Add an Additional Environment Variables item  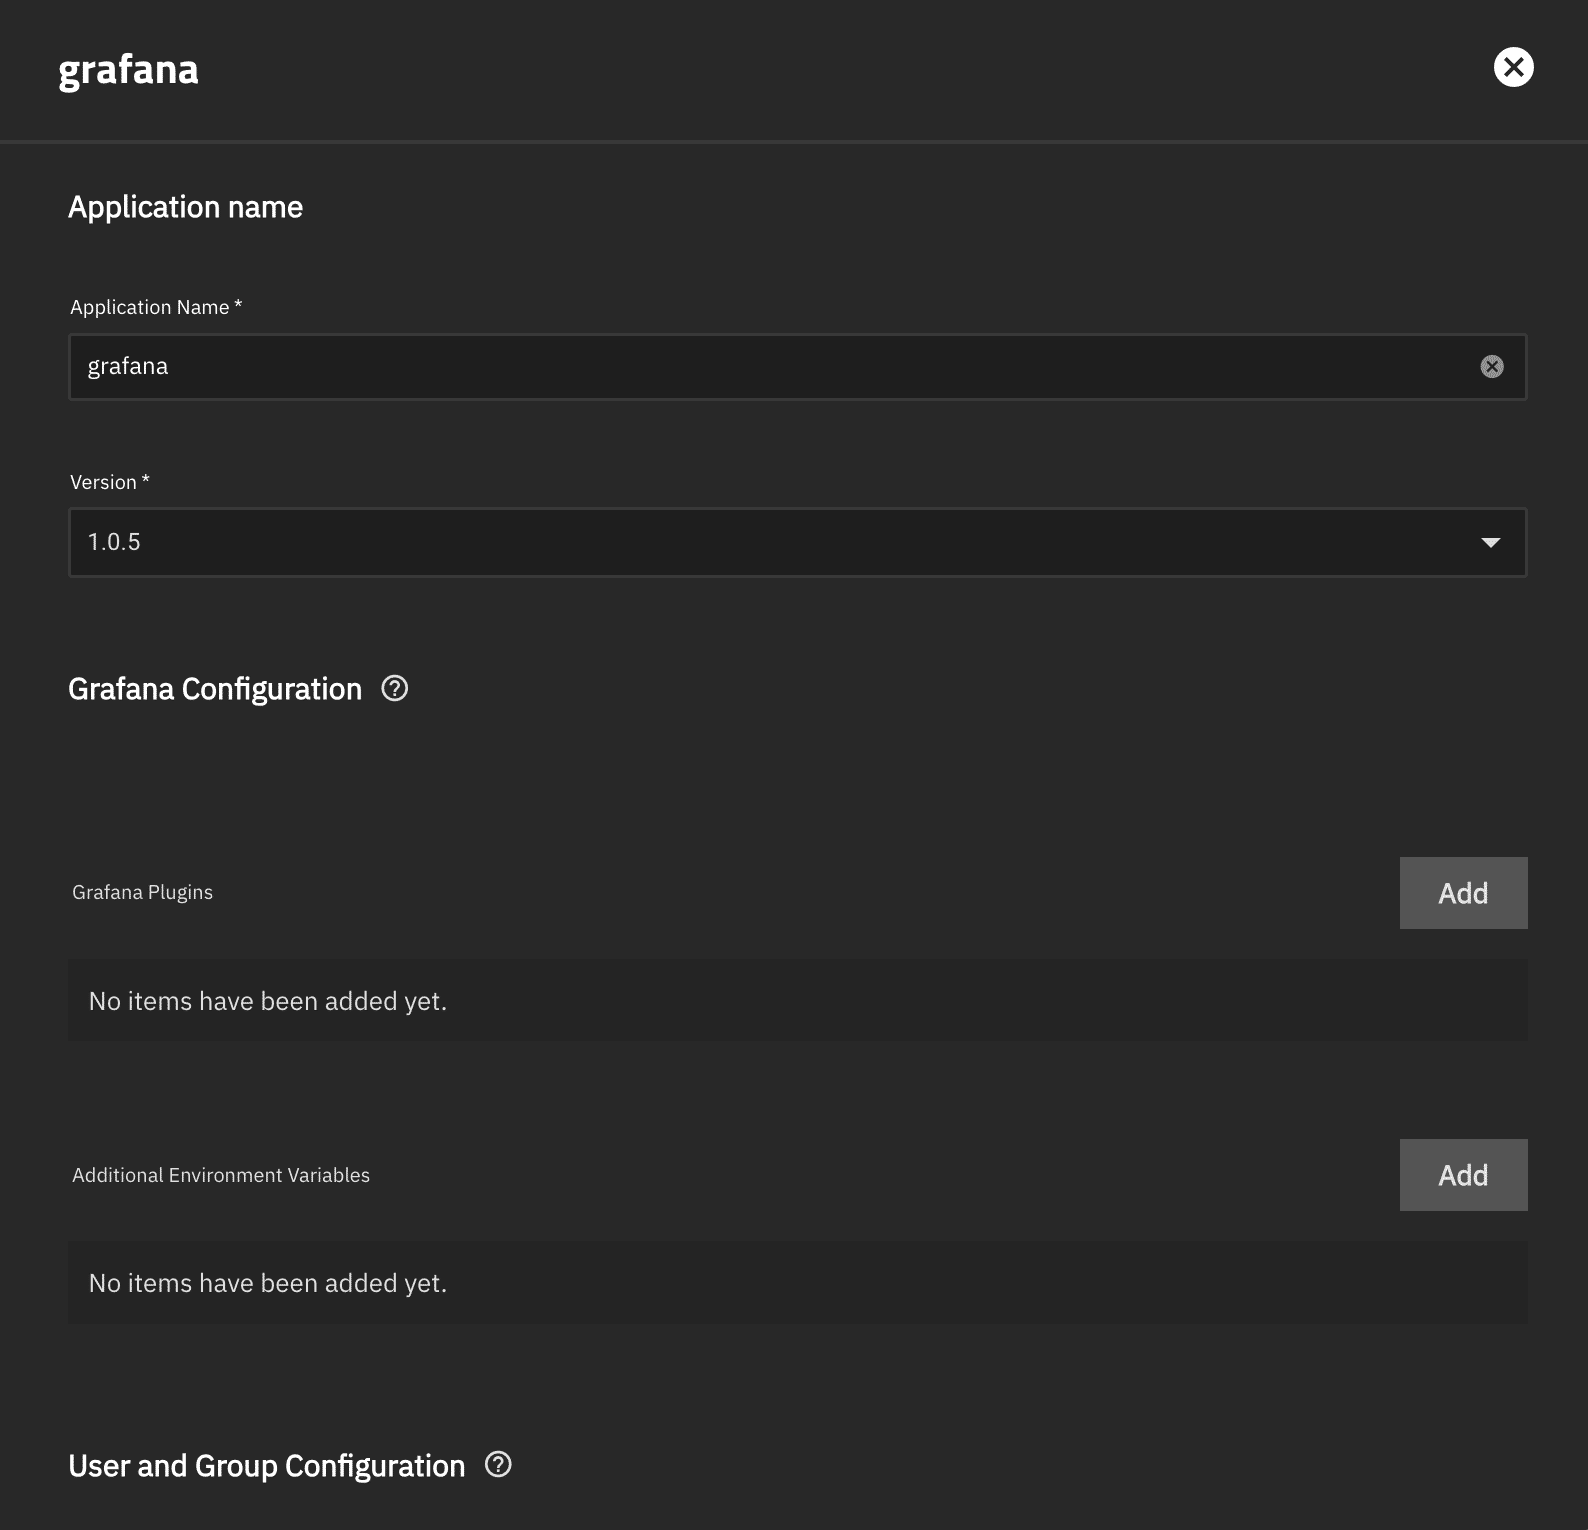(x=1463, y=1175)
